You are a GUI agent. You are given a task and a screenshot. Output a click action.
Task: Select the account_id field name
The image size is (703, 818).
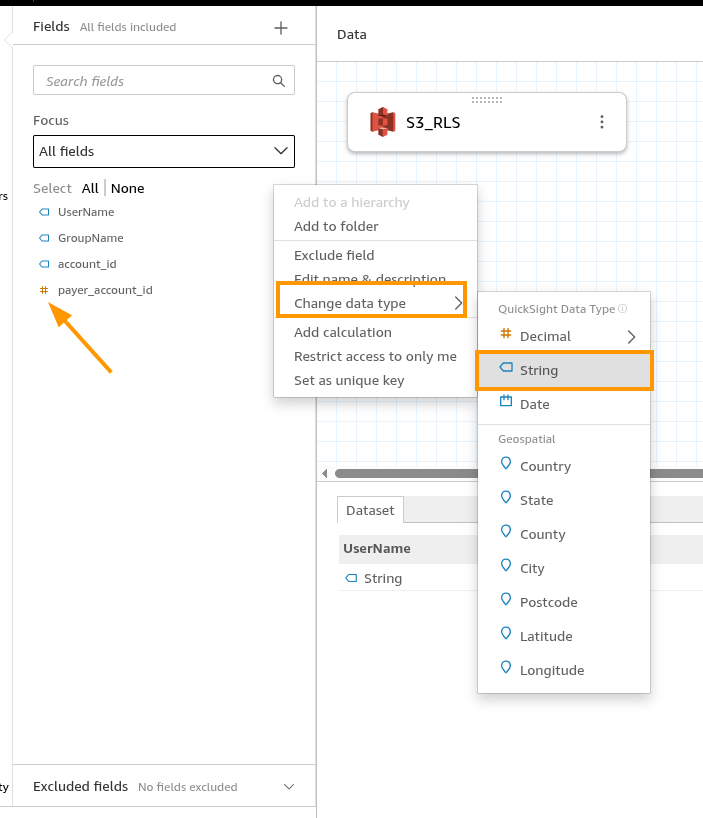tap(87, 264)
